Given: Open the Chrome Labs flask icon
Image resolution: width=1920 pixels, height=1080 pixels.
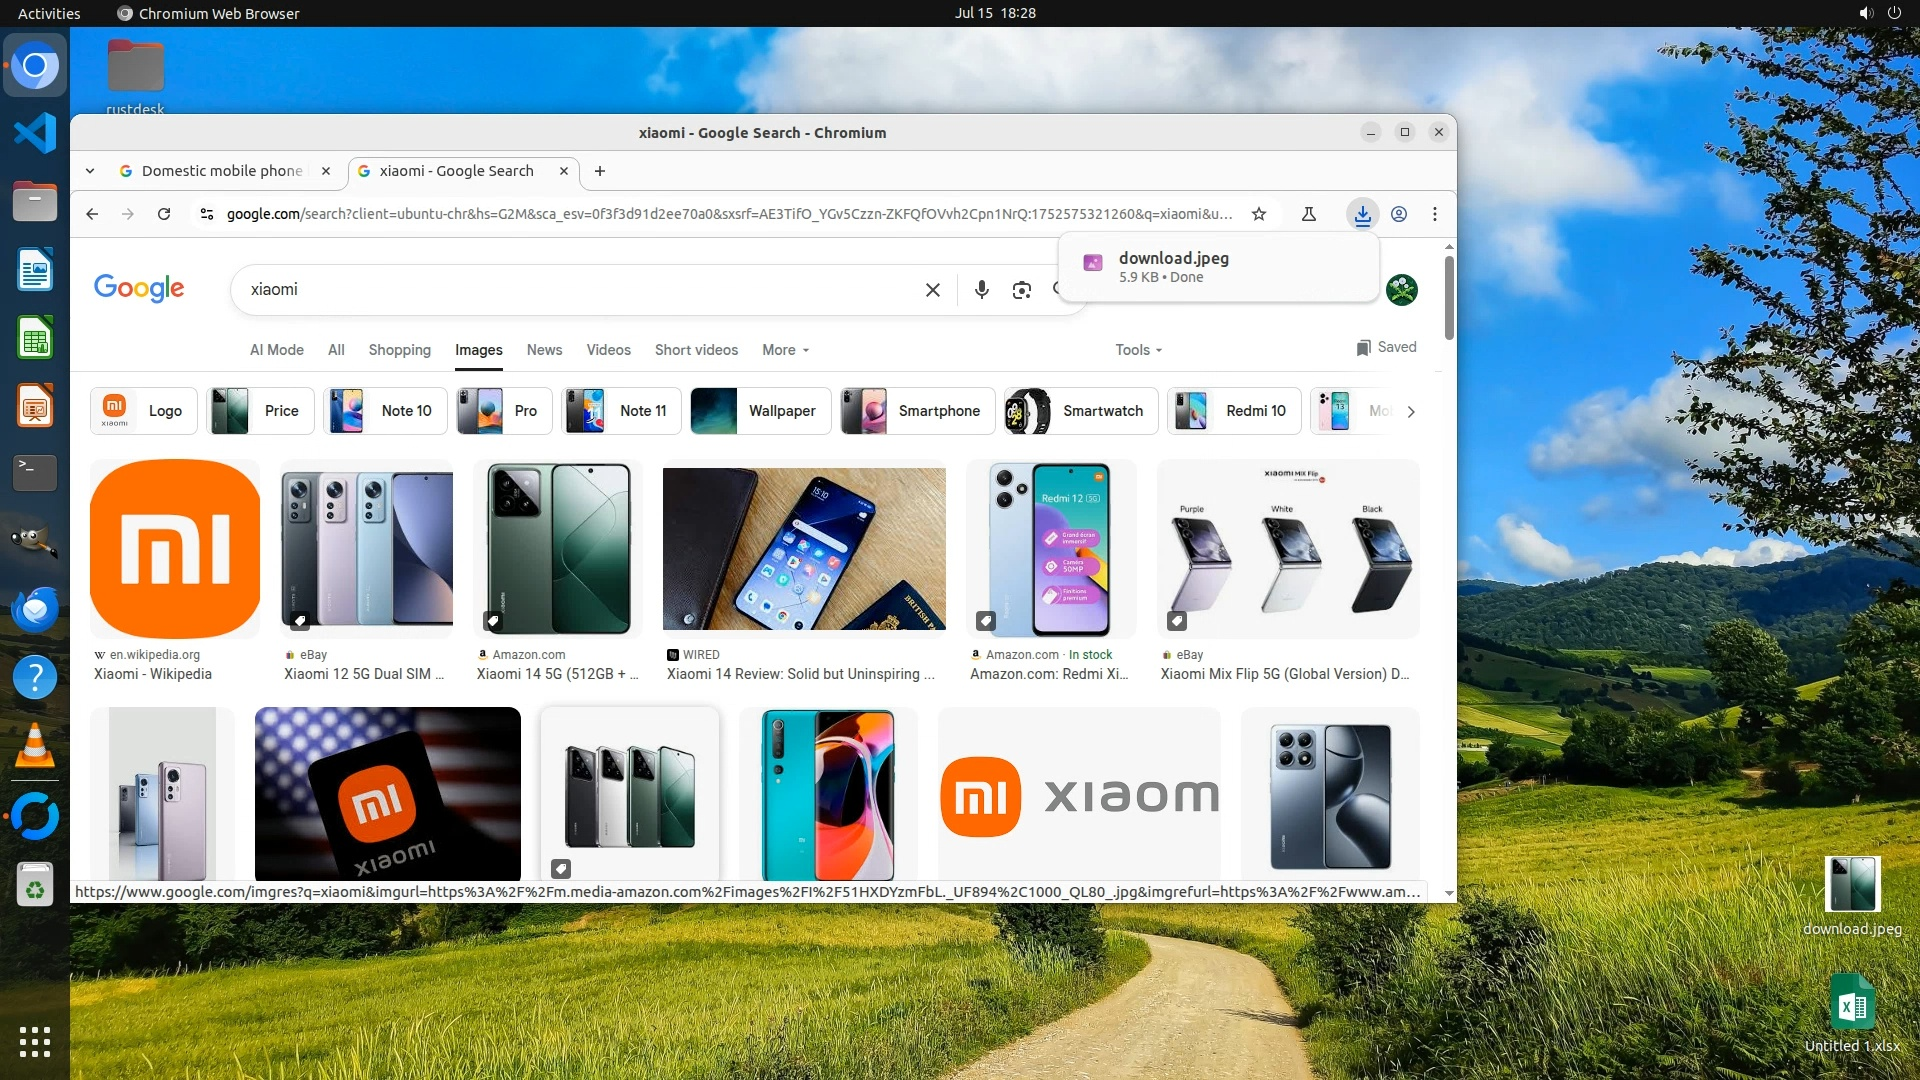Looking at the screenshot, I should pyautogui.click(x=1308, y=214).
